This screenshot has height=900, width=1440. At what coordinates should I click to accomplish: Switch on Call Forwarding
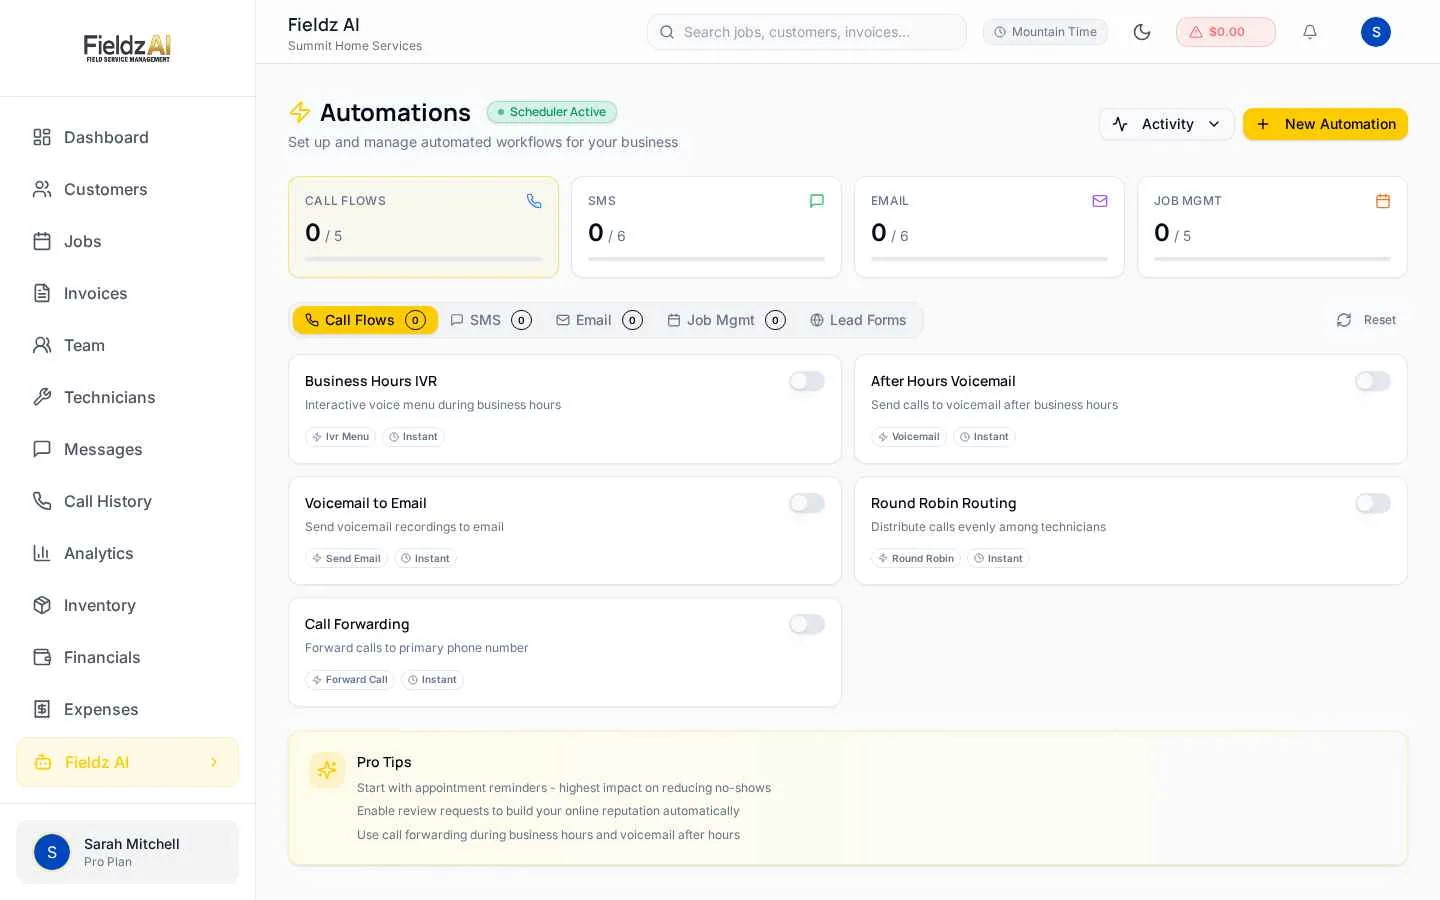coord(807,624)
